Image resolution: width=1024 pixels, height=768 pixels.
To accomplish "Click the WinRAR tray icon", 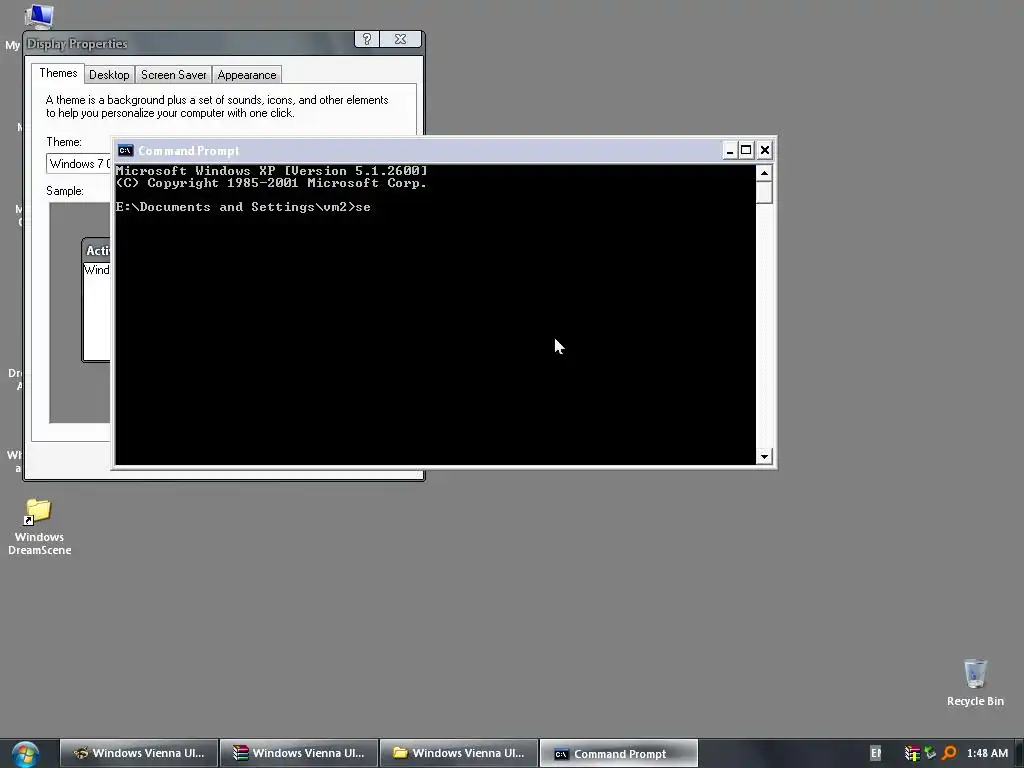I will (912, 754).
